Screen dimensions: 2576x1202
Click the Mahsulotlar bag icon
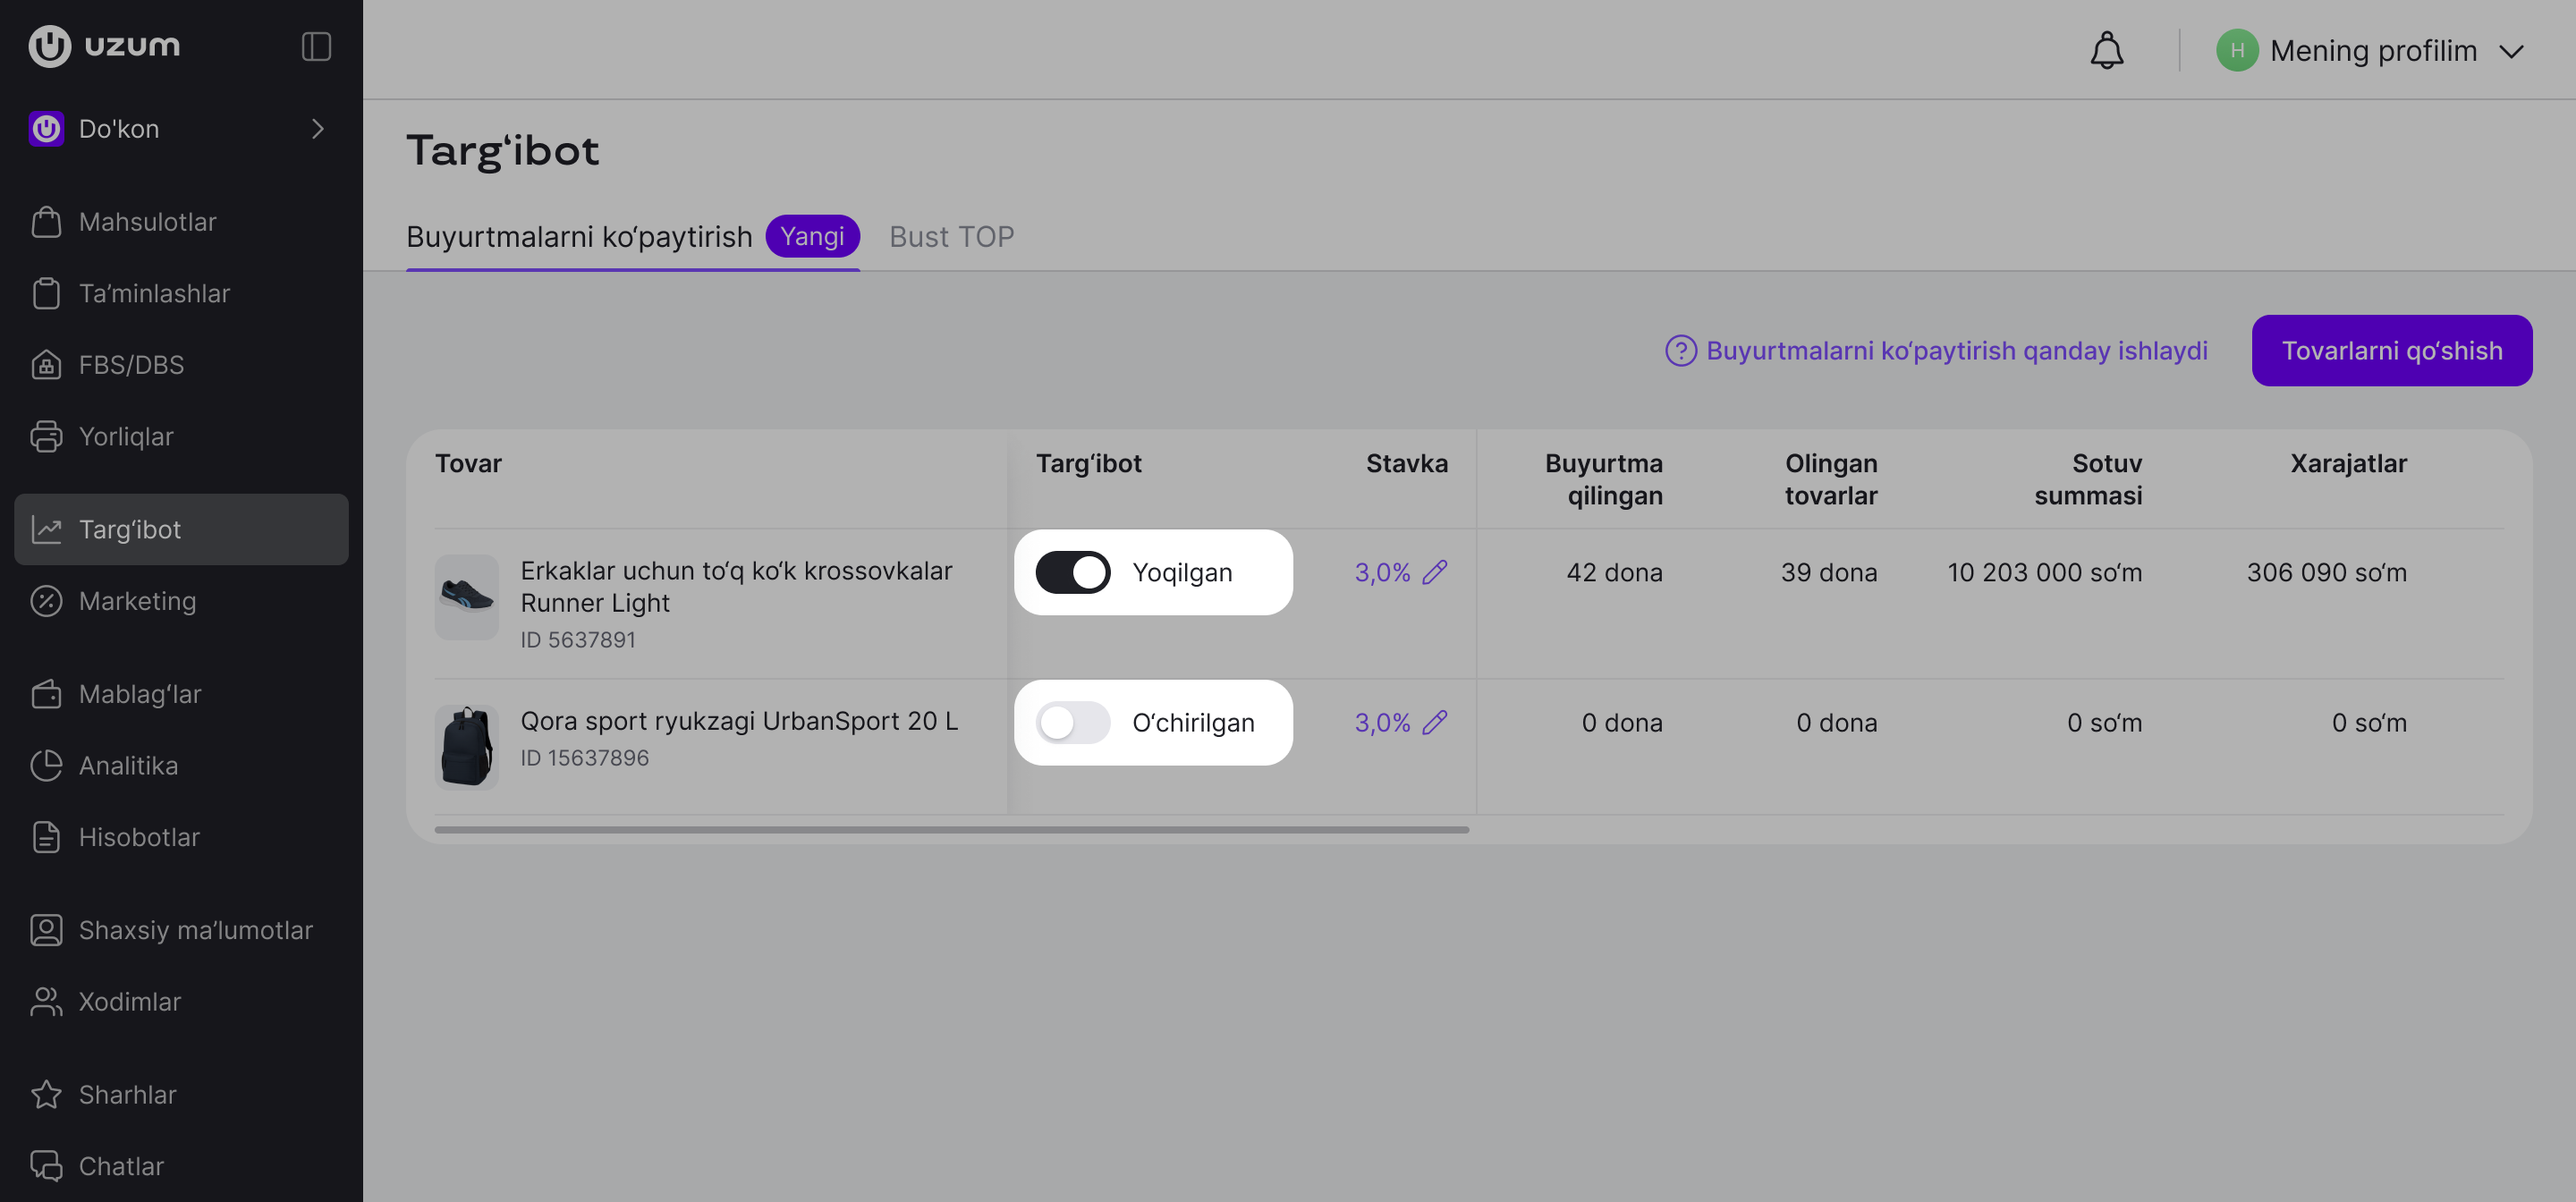[46, 222]
